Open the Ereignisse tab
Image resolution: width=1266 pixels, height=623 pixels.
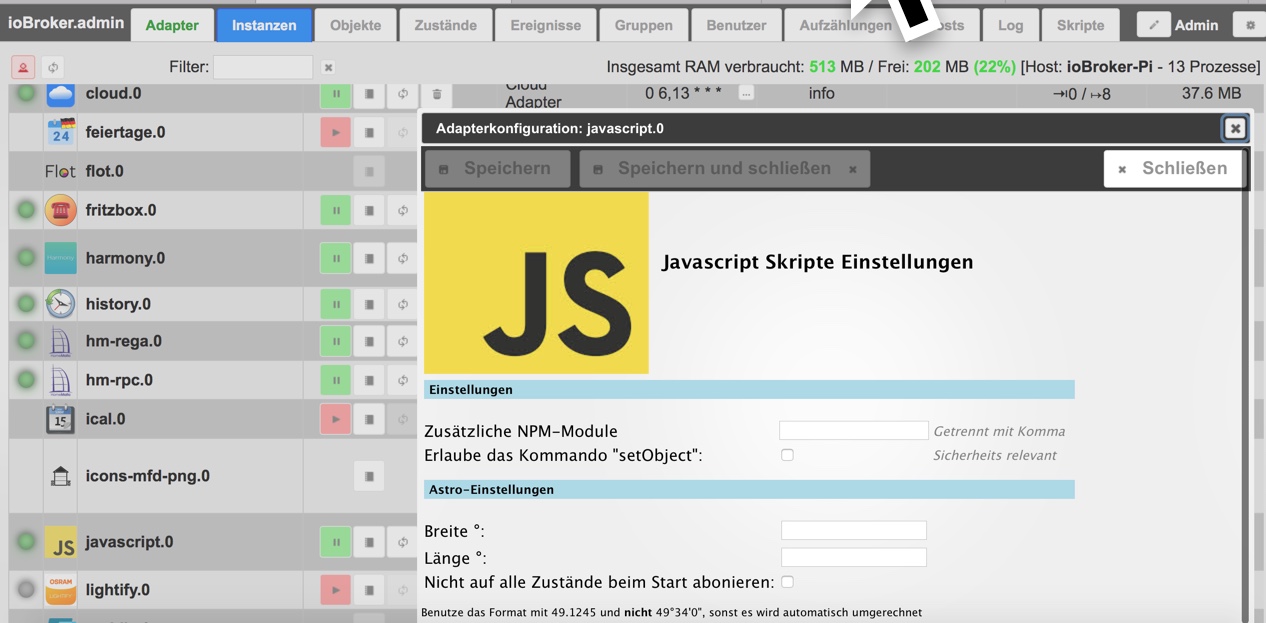[x=545, y=25]
